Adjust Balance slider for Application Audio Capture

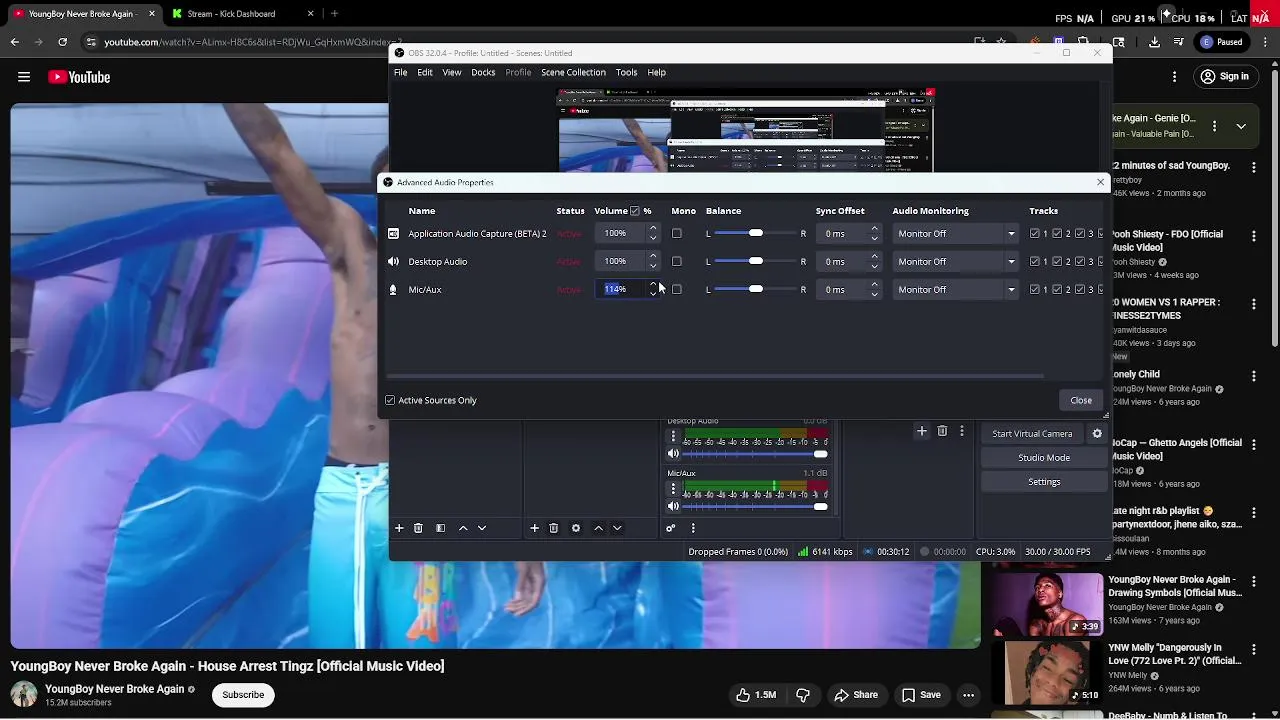(x=755, y=234)
